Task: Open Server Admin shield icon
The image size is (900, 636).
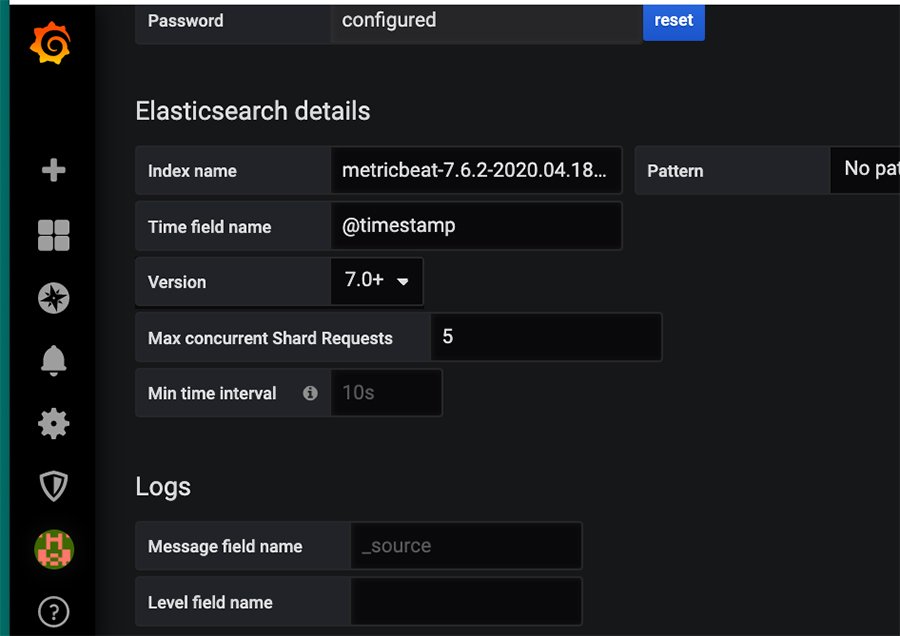Action: click(52, 486)
